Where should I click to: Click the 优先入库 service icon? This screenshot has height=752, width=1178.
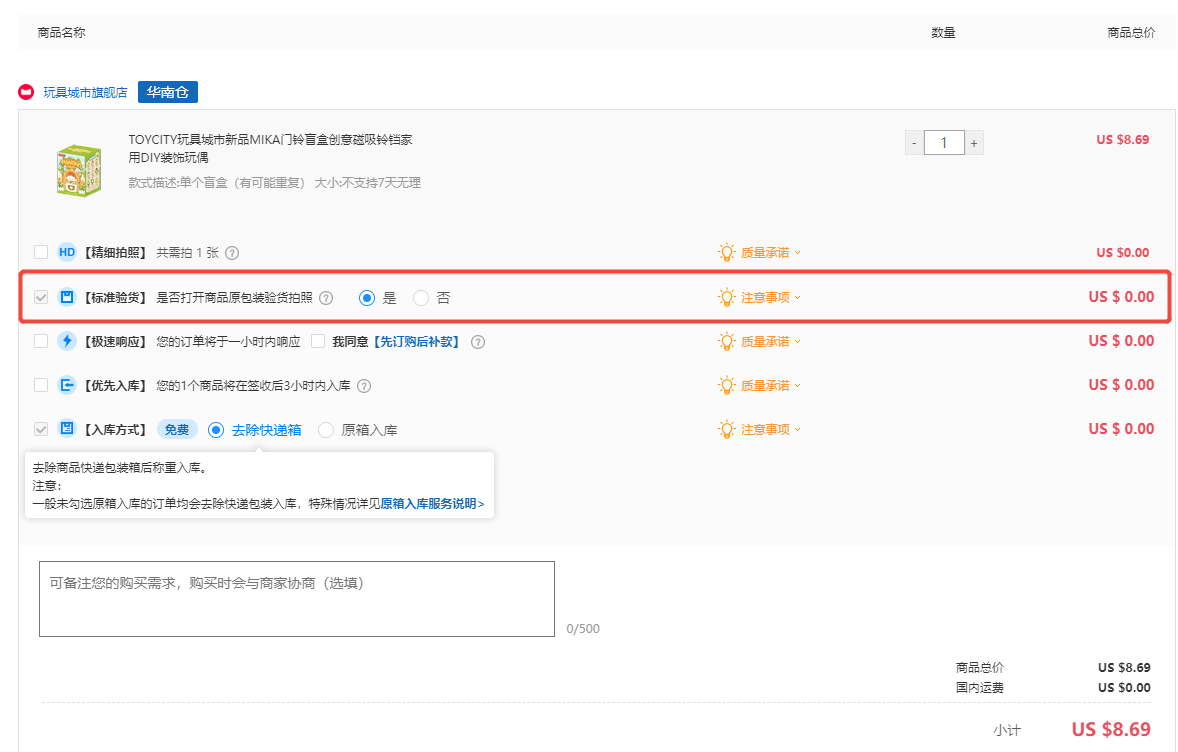click(66, 385)
